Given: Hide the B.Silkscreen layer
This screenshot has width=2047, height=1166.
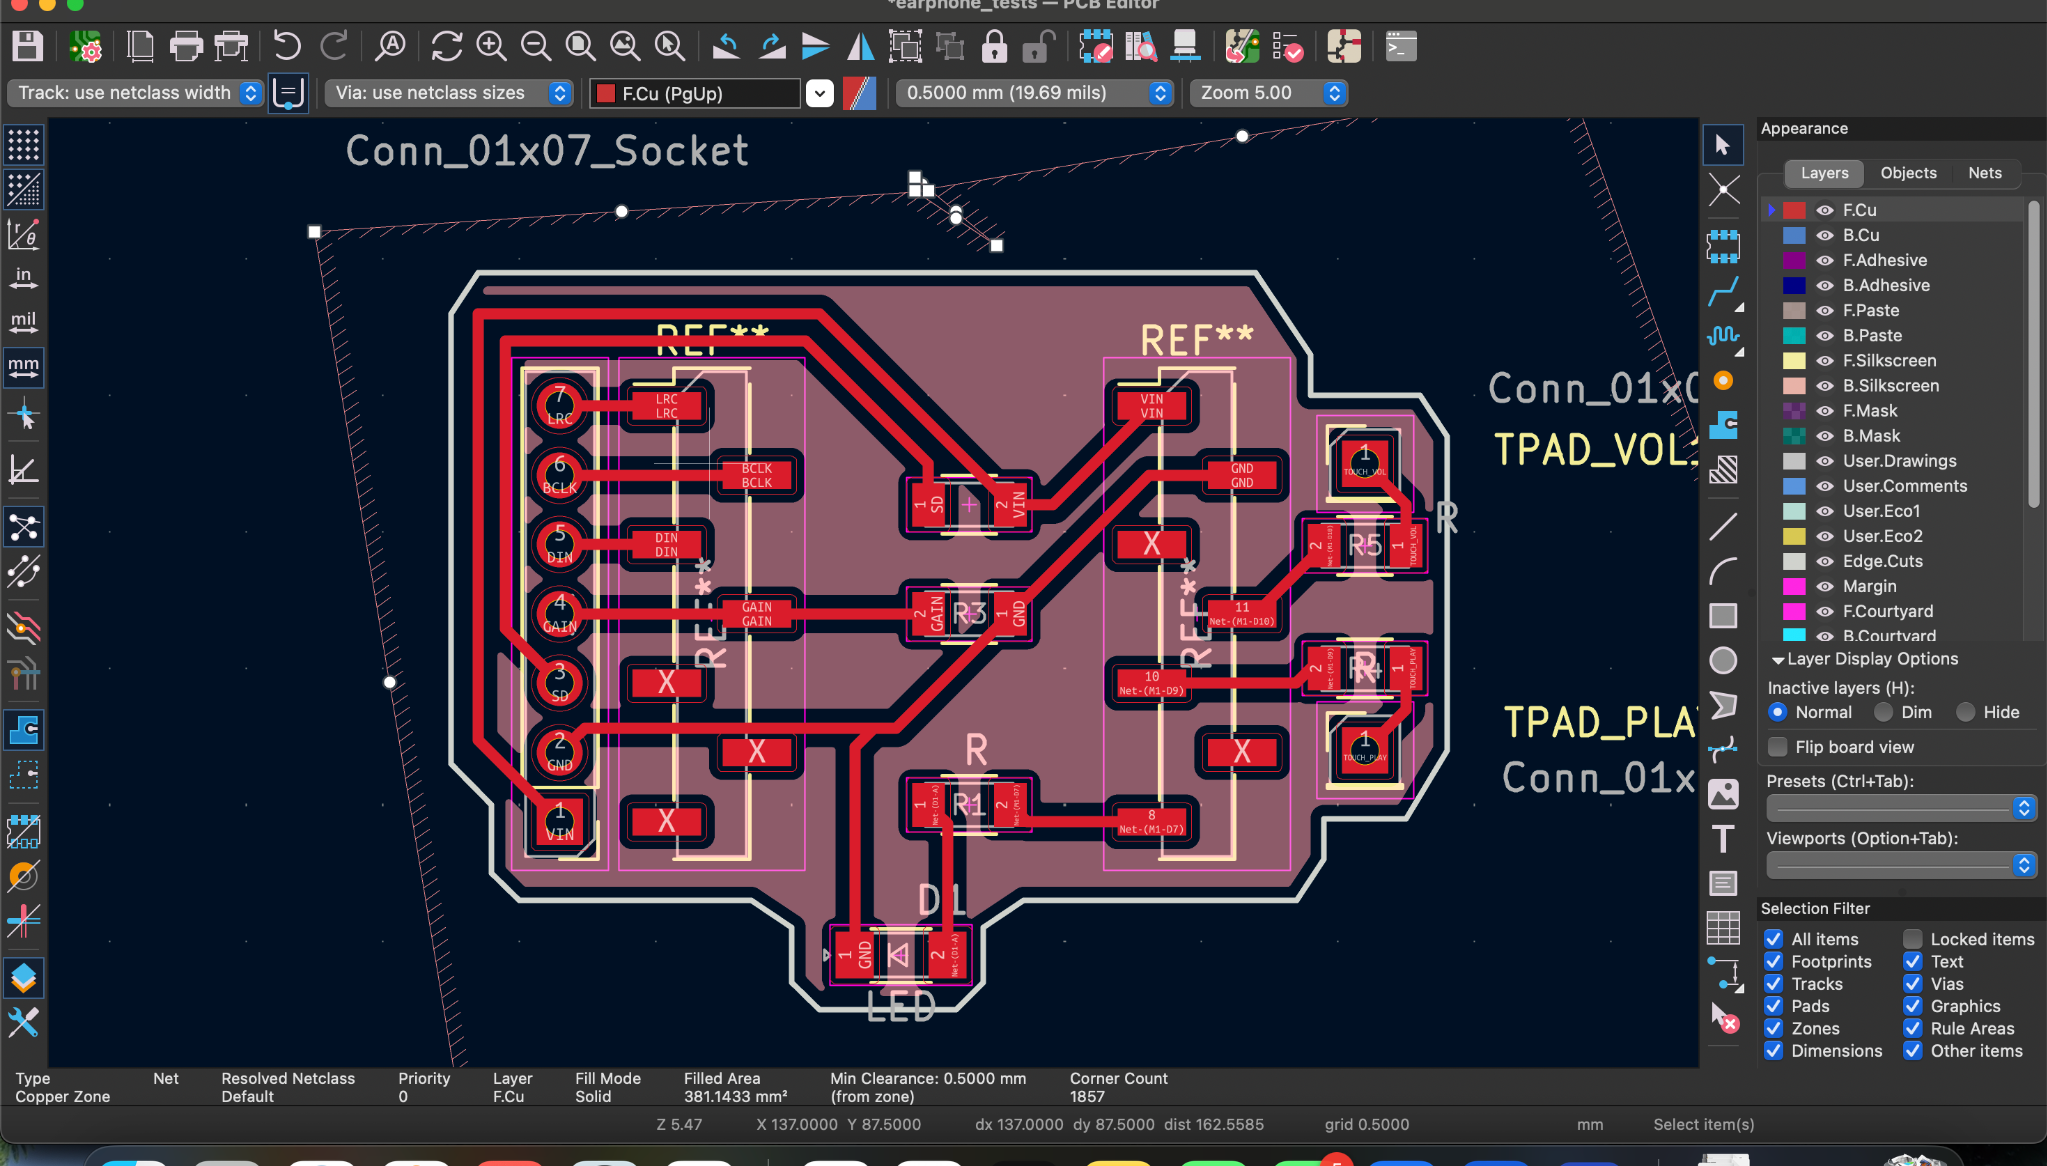Looking at the screenshot, I should pos(1824,386).
